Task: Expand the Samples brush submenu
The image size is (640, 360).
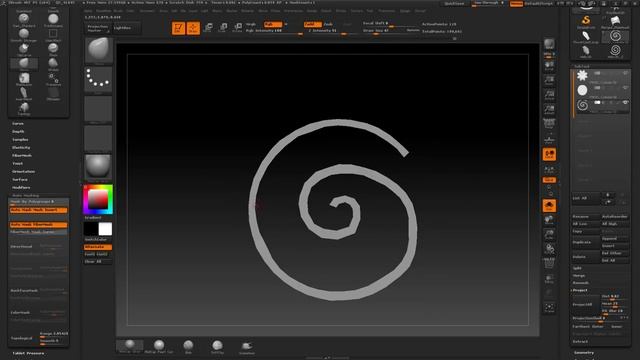Action: (x=20, y=140)
